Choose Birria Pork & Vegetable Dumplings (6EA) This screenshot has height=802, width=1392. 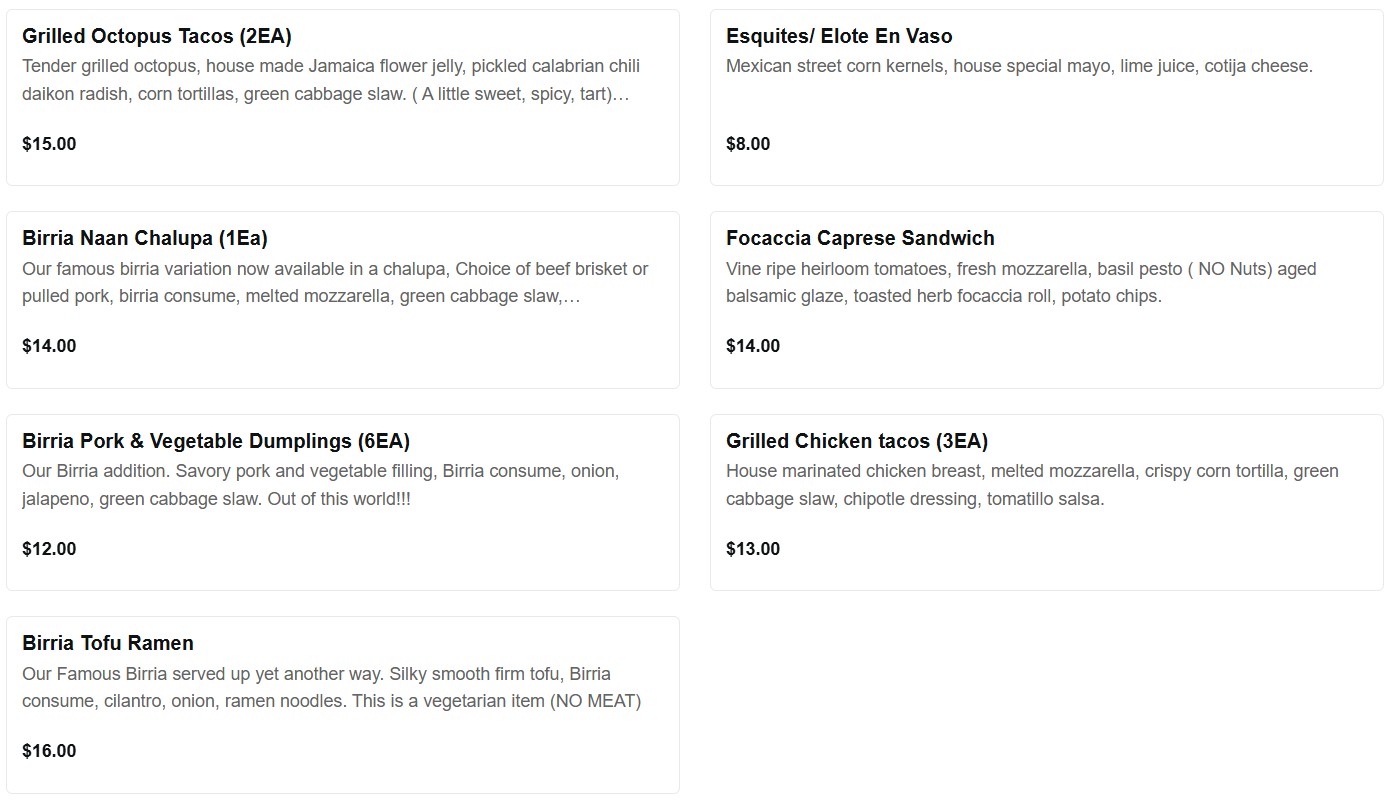[x=216, y=441]
